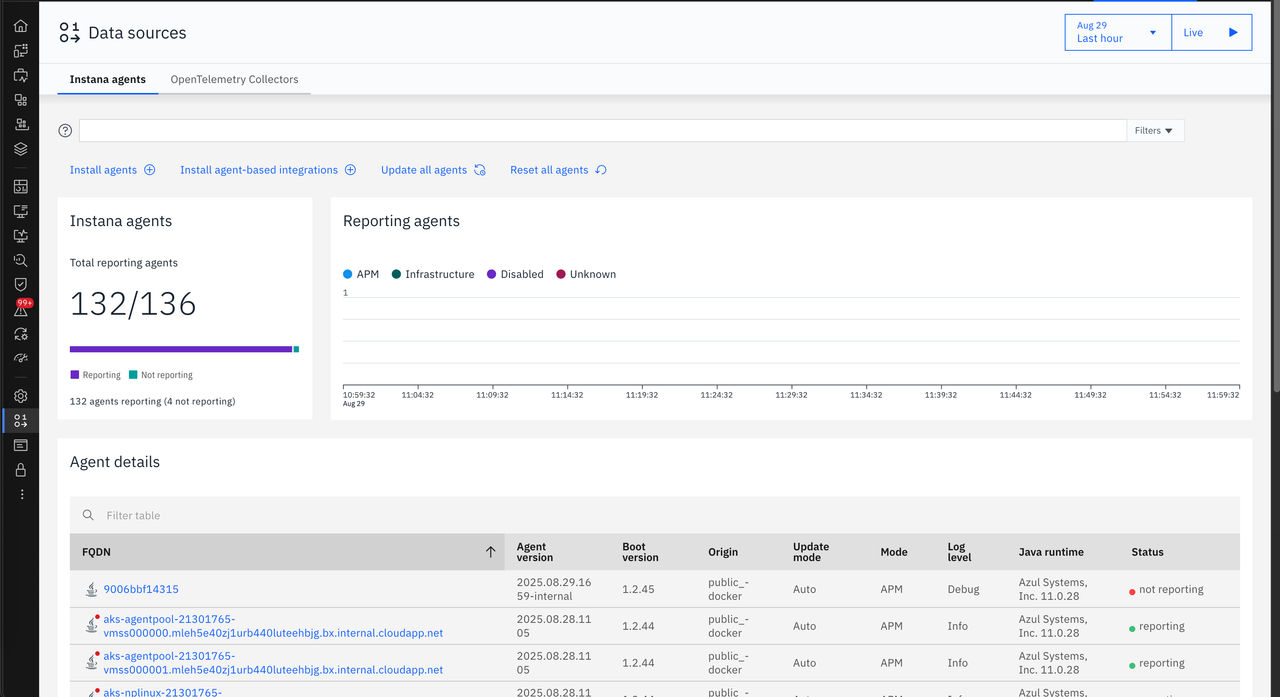Click into the Filter table field
Viewport: 1280px width, 697px height.
[x=655, y=515]
